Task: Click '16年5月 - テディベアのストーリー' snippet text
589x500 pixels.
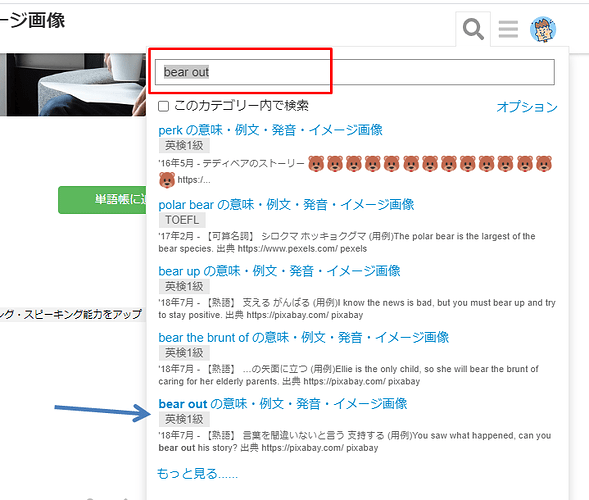Action: (x=231, y=163)
